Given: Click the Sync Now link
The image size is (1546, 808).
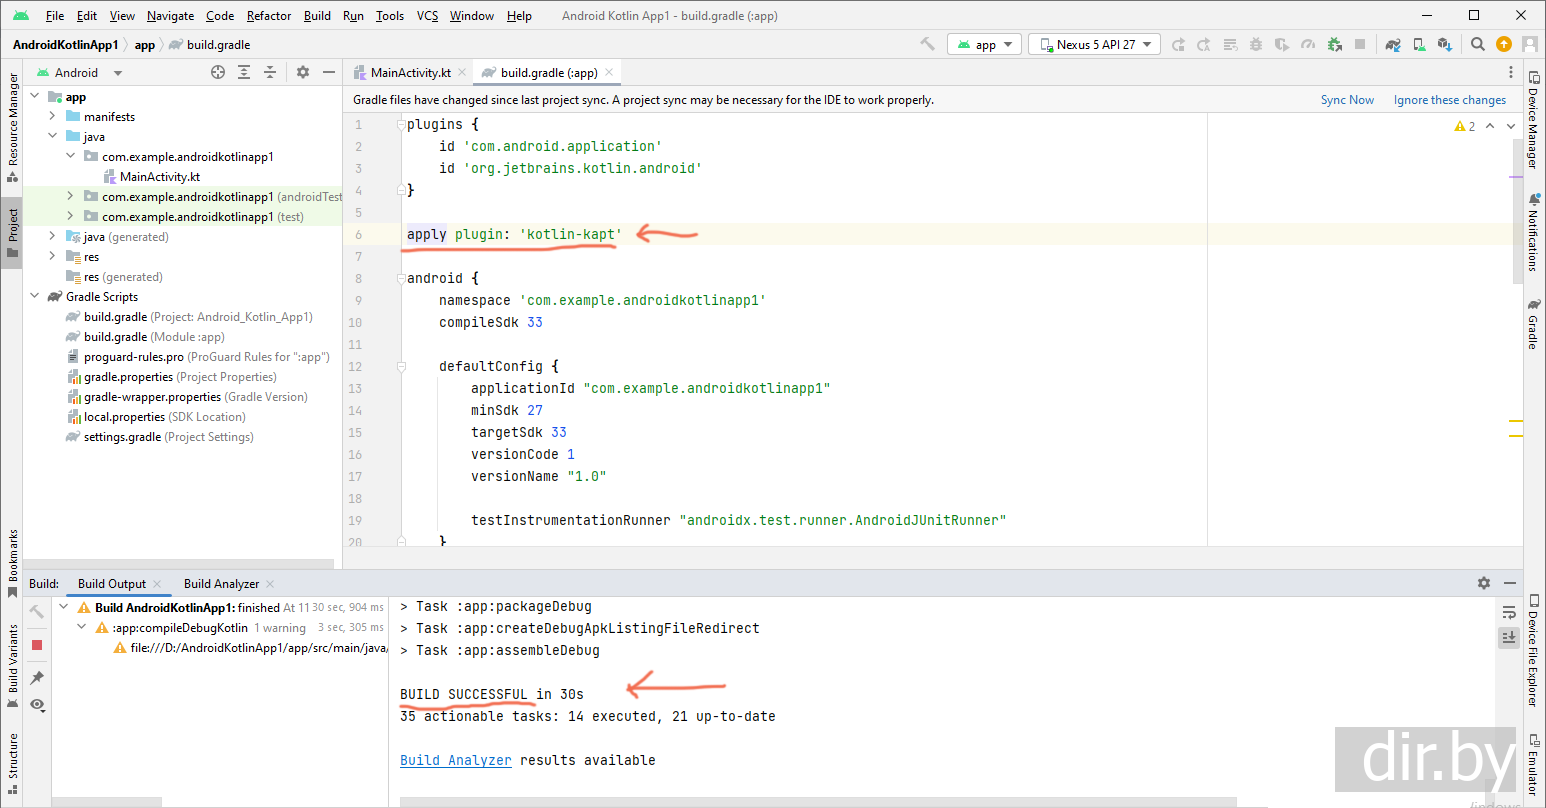Looking at the screenshot, I should tap(1347, 100).
